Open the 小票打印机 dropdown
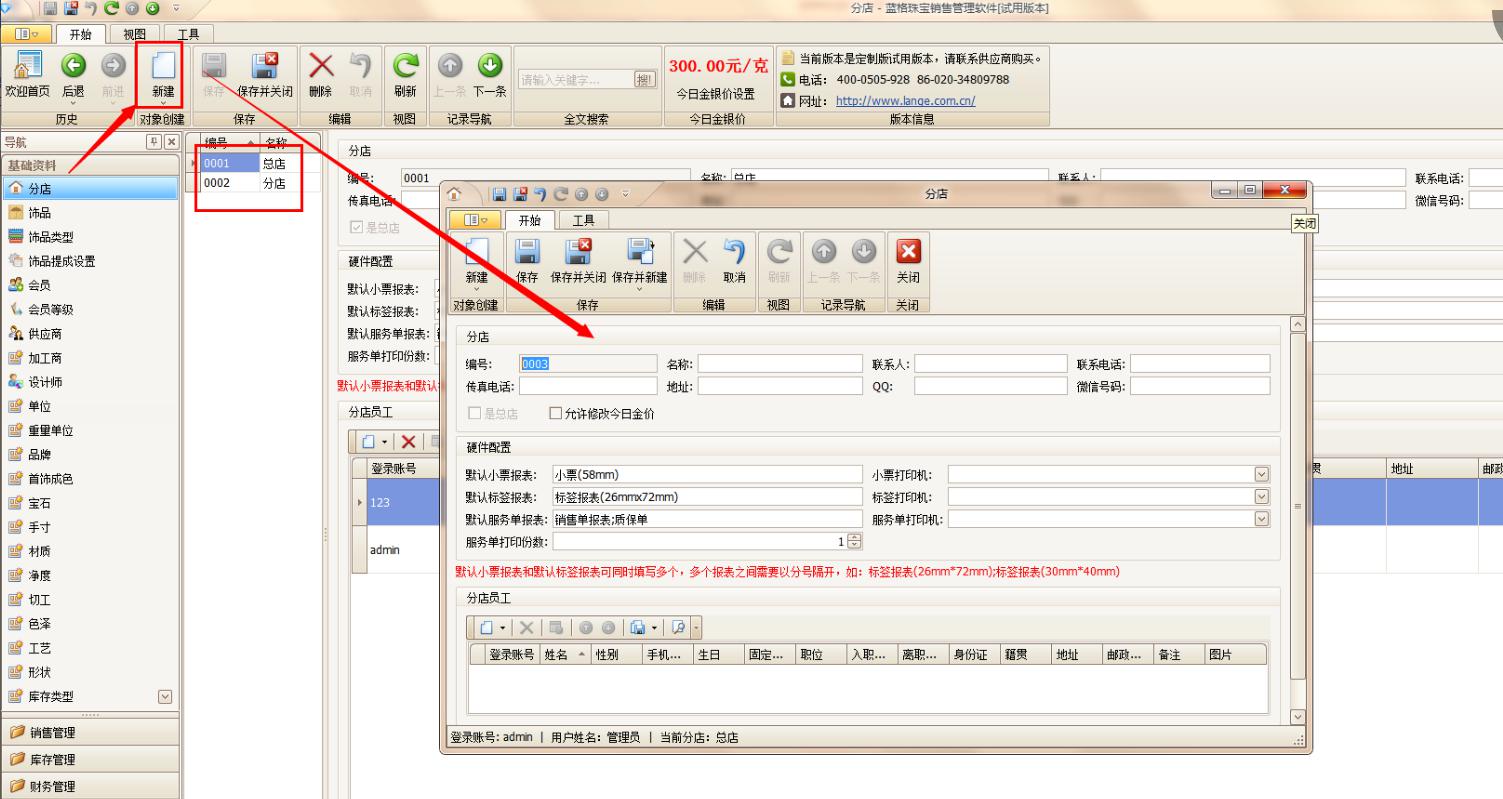 [x=1261, y=474]
